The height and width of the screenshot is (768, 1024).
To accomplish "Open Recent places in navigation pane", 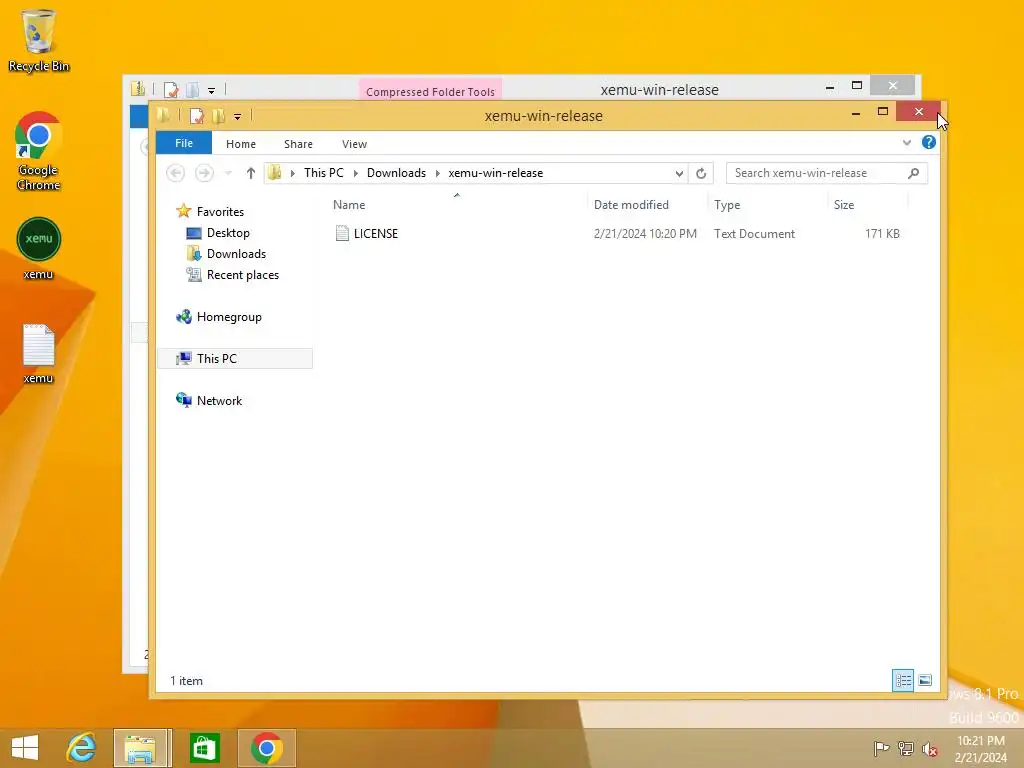I will click(x=242, y=275).
